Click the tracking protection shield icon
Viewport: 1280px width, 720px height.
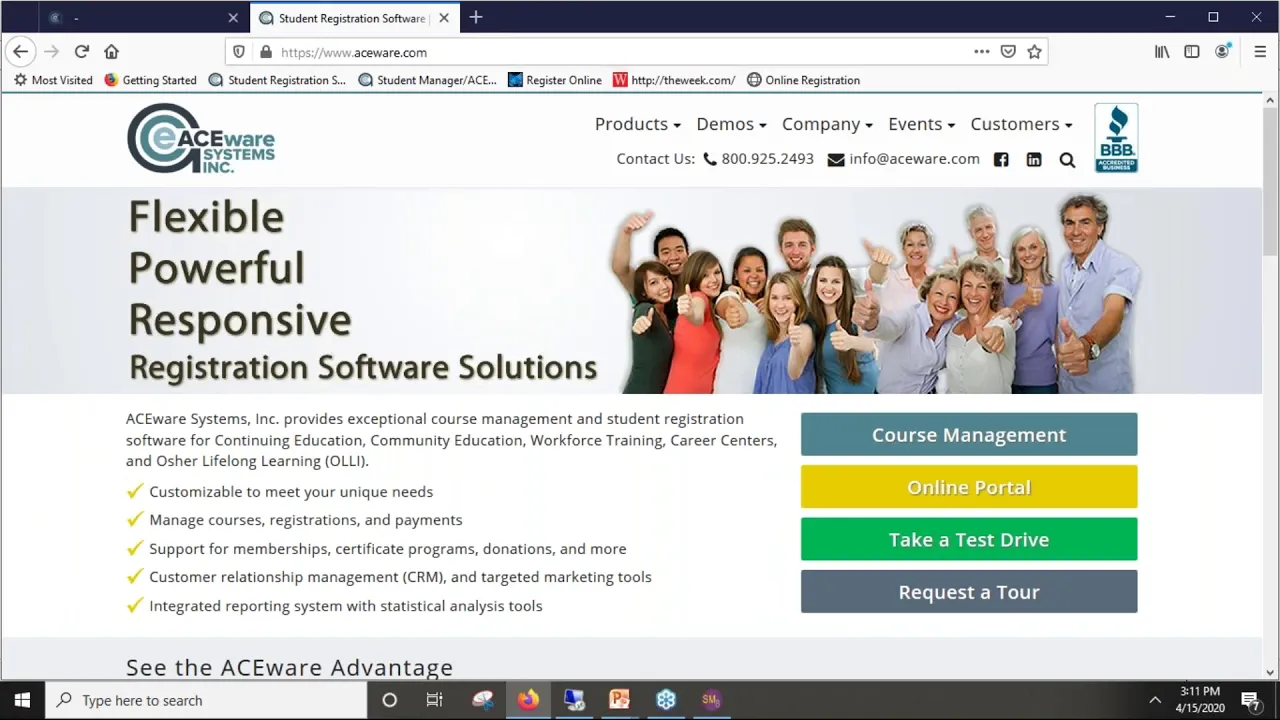click(239, 52)
